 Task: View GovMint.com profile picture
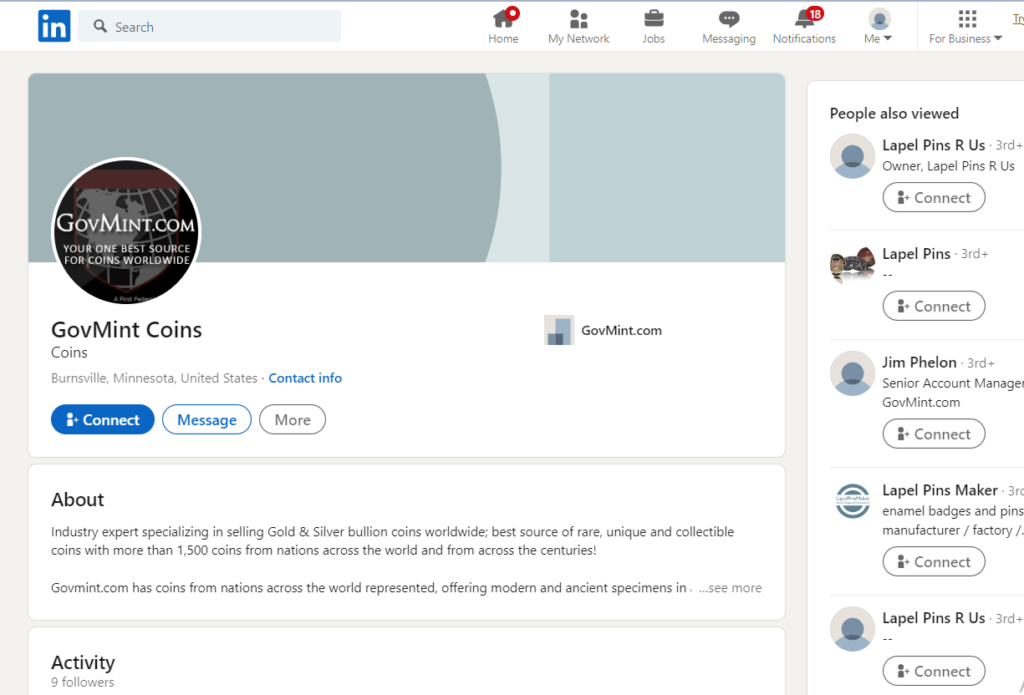pyautogui.click(x=126, y=231)
